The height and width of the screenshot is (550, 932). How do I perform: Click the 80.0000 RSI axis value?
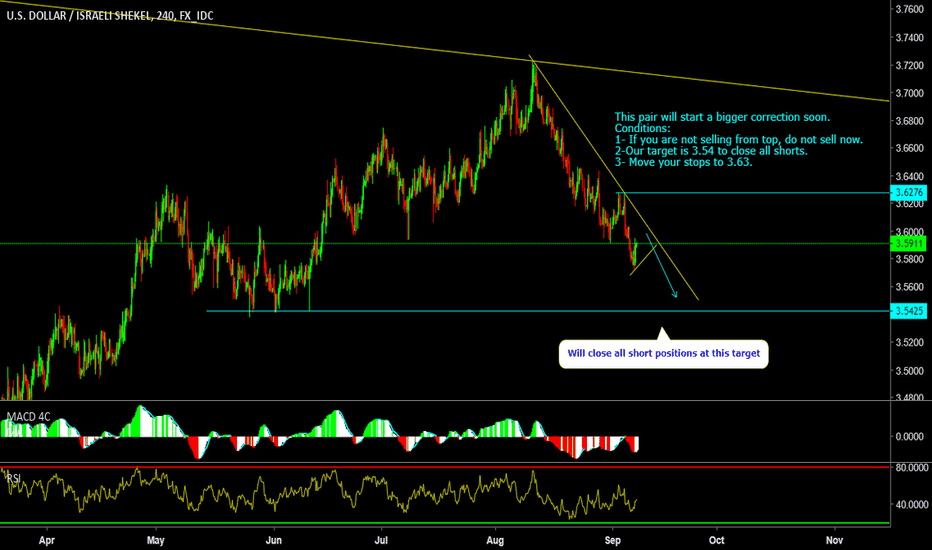(x=912, y=468)
